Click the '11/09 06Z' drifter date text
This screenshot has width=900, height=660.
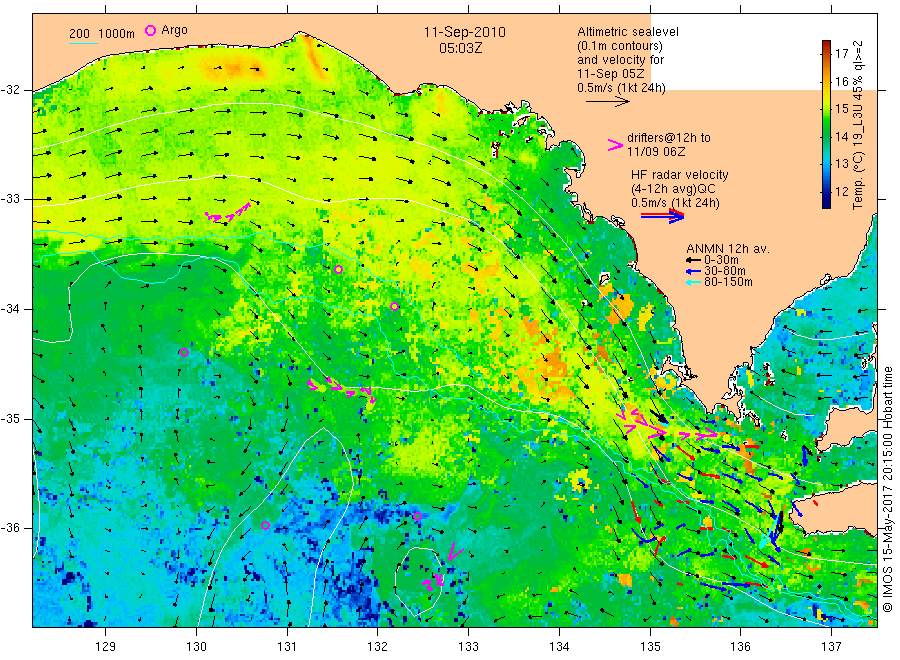coord(655,152)
